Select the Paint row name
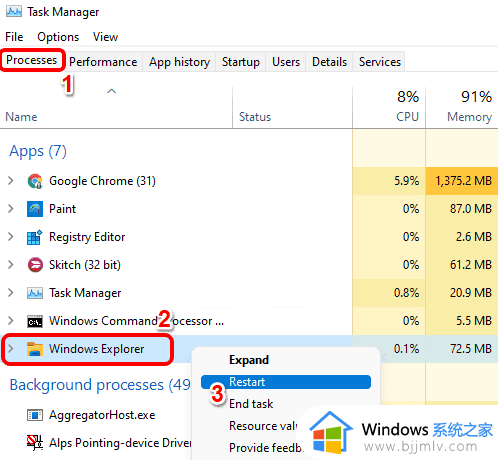Screen dimensions: 498x460 pos(62,209)
